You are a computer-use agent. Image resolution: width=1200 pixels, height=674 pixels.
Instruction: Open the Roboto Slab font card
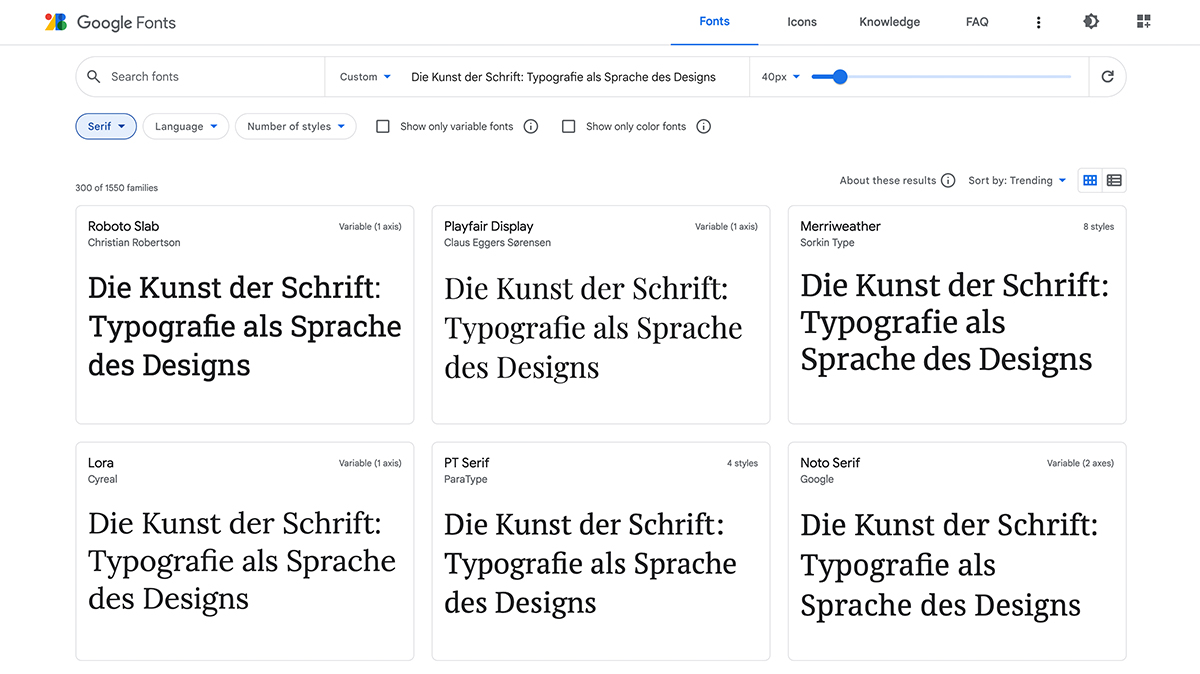pos(245,315)
